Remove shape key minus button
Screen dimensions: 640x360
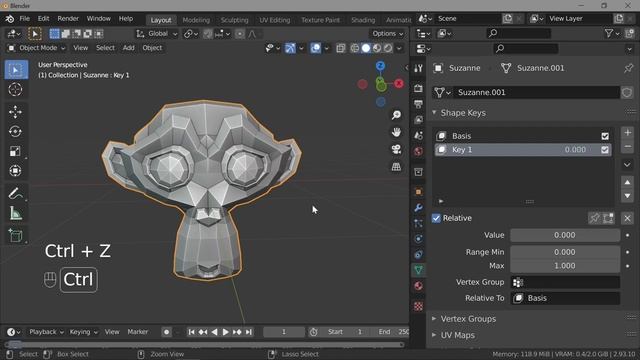point(628,146)
